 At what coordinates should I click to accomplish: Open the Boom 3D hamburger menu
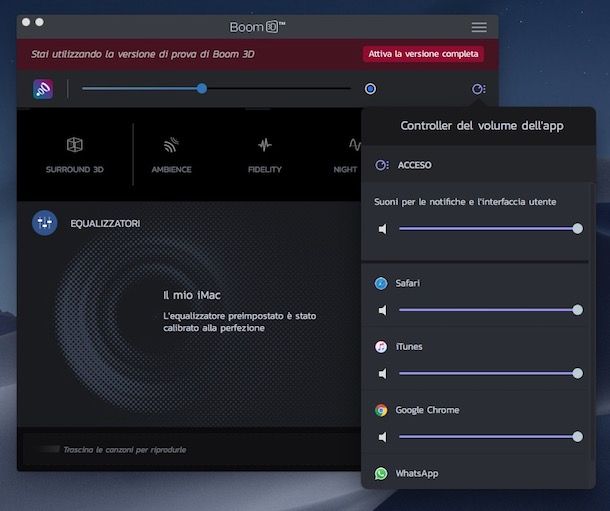[x=479, y=27]
